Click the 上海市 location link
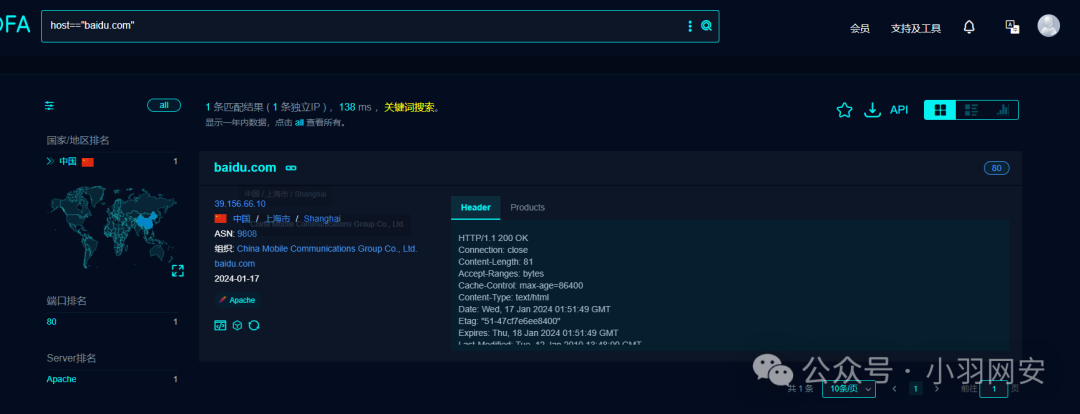Image resolution: width=1080 pixels, height=414 pixels. point(276,218)
